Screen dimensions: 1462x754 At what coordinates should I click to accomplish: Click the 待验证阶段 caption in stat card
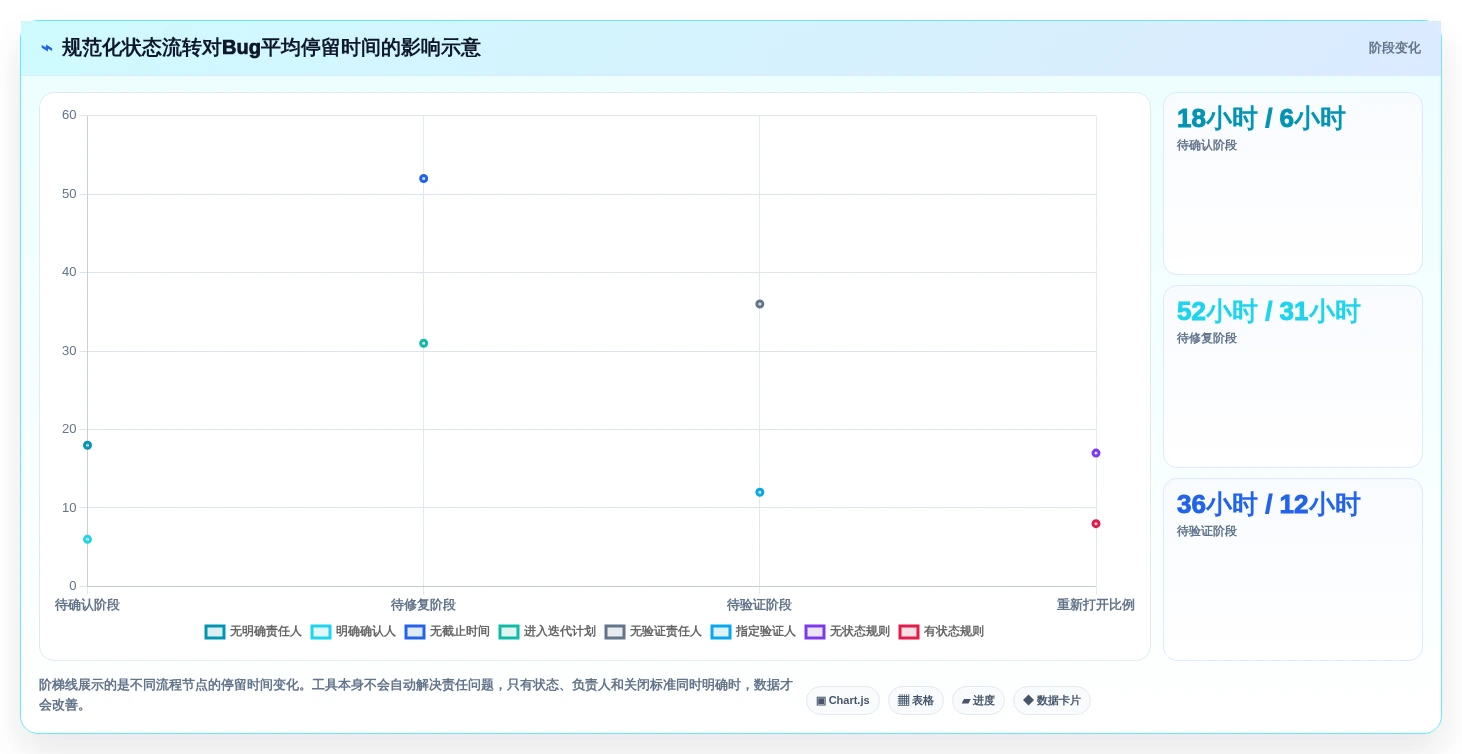(x=1206, y=531)
